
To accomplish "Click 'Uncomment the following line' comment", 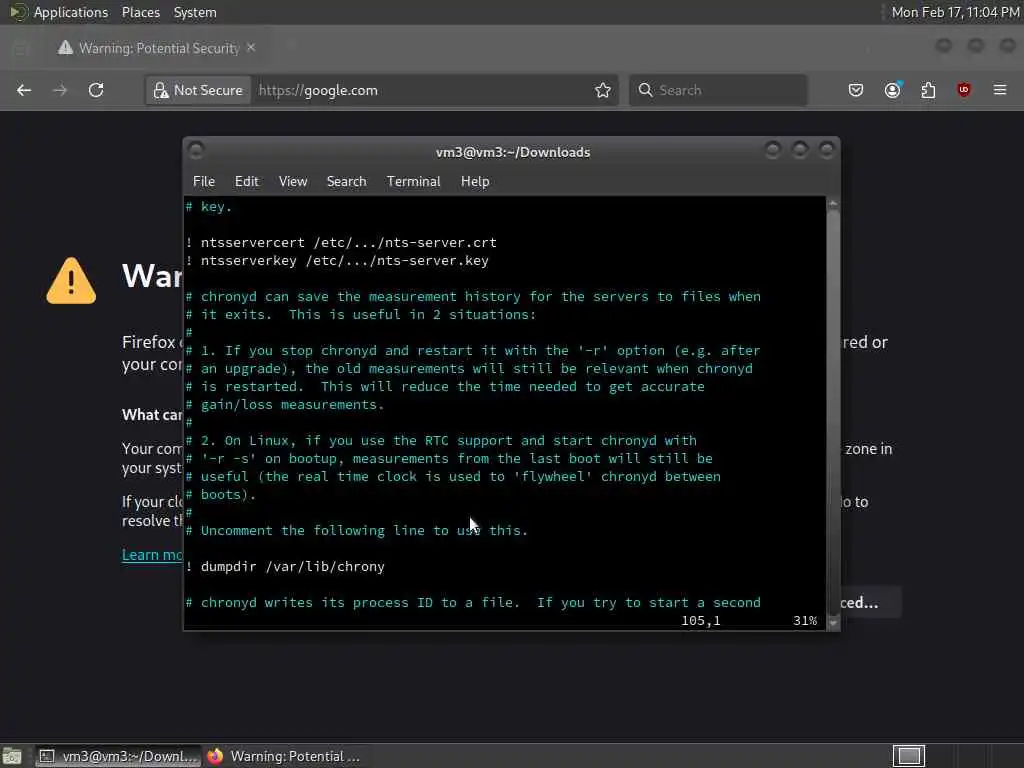I will coord(357,530).
